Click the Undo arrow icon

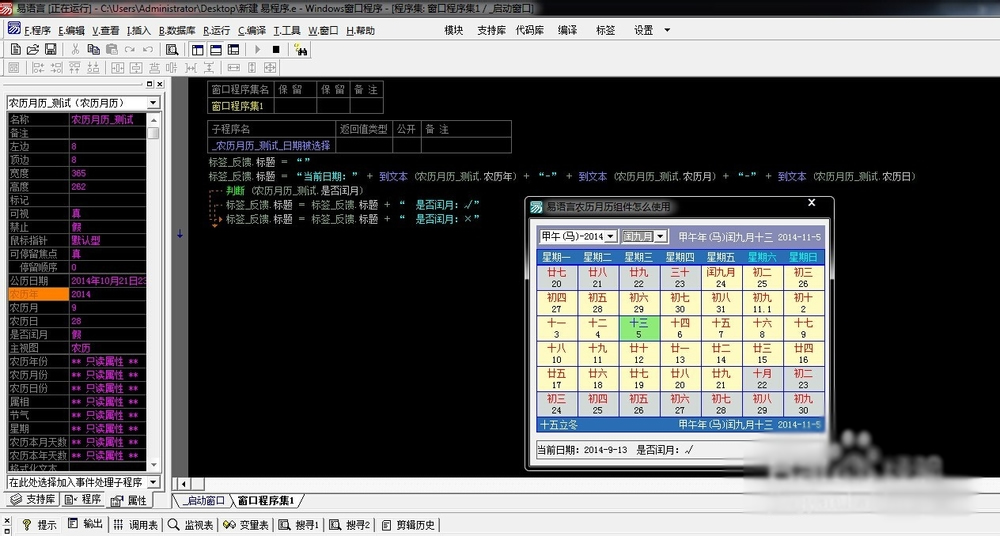(148, 50)
